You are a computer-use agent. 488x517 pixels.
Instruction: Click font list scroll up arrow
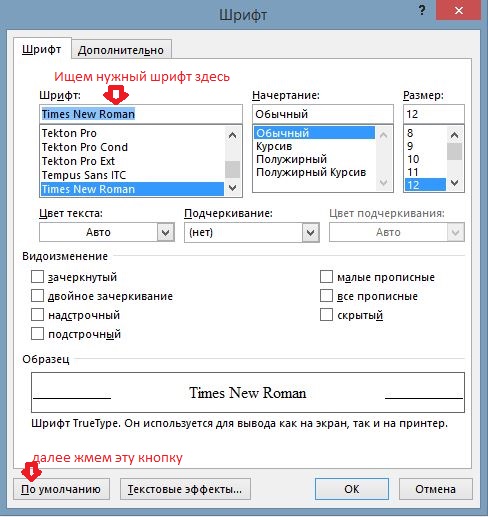tap(232, 135)
